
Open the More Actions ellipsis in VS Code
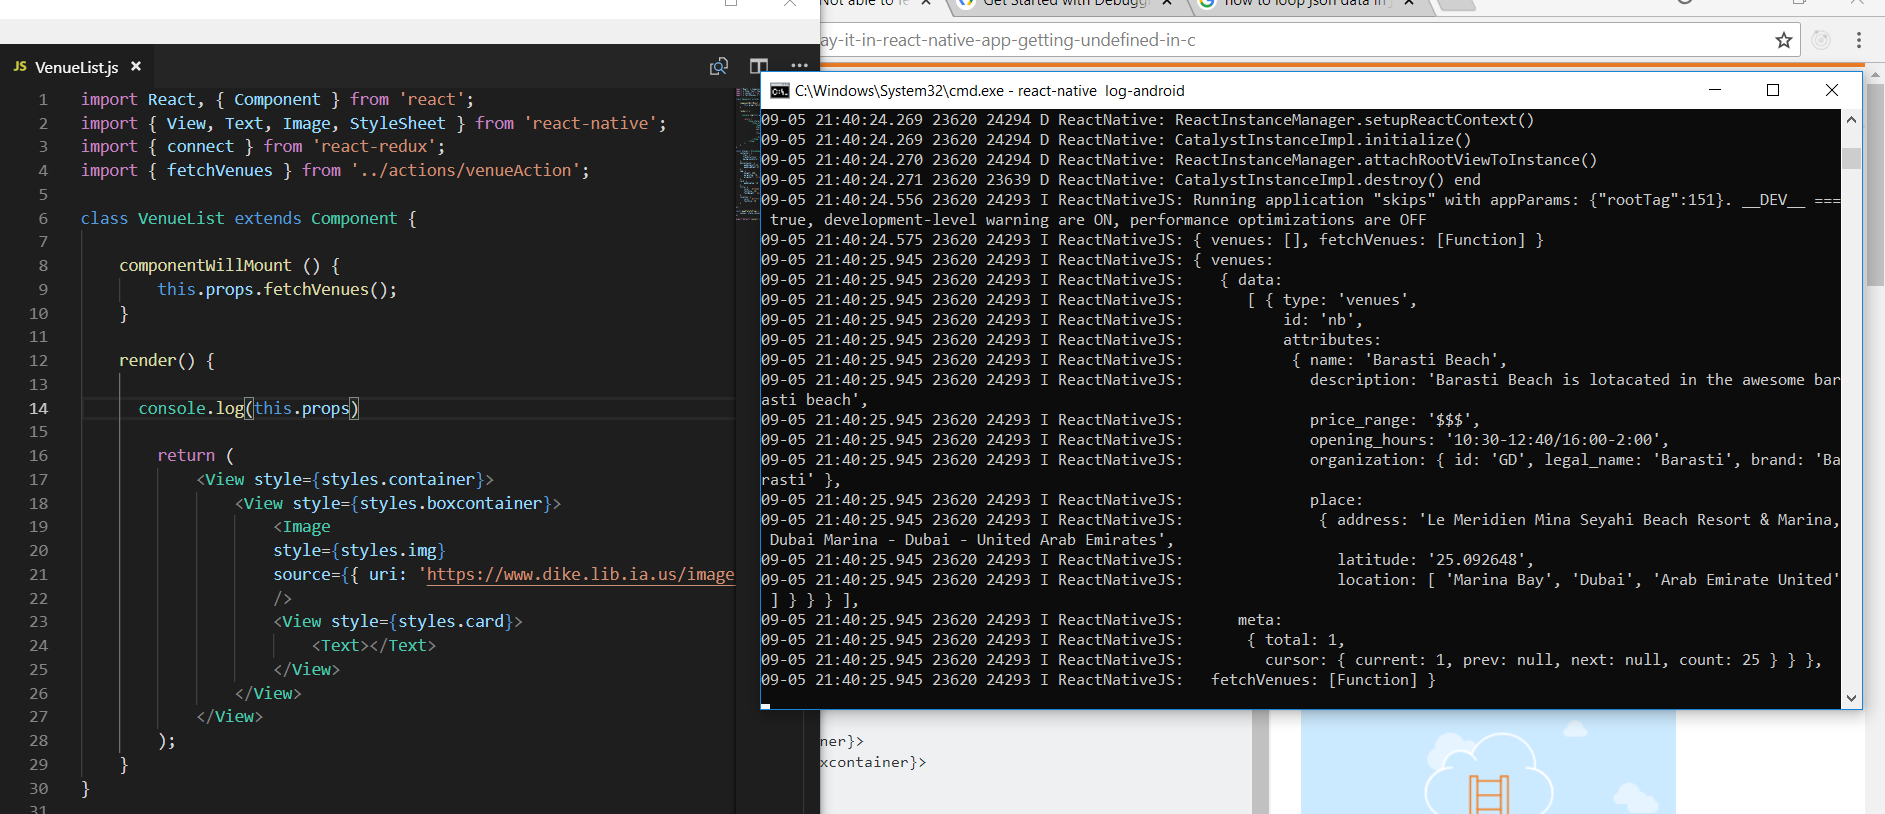tap(799, 66)
